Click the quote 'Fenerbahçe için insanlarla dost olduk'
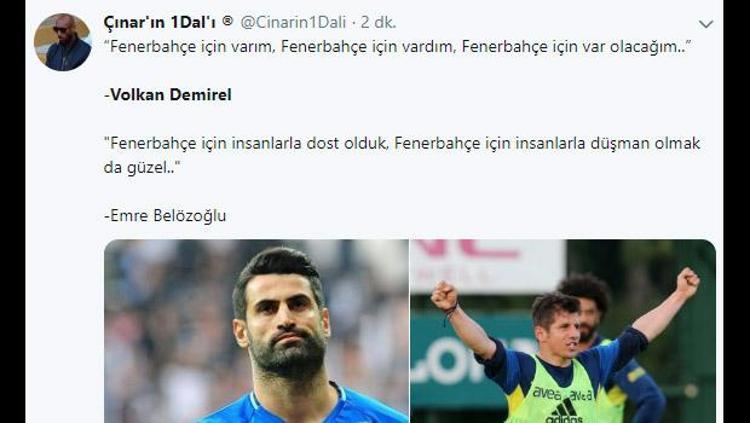 click(245, 143)
